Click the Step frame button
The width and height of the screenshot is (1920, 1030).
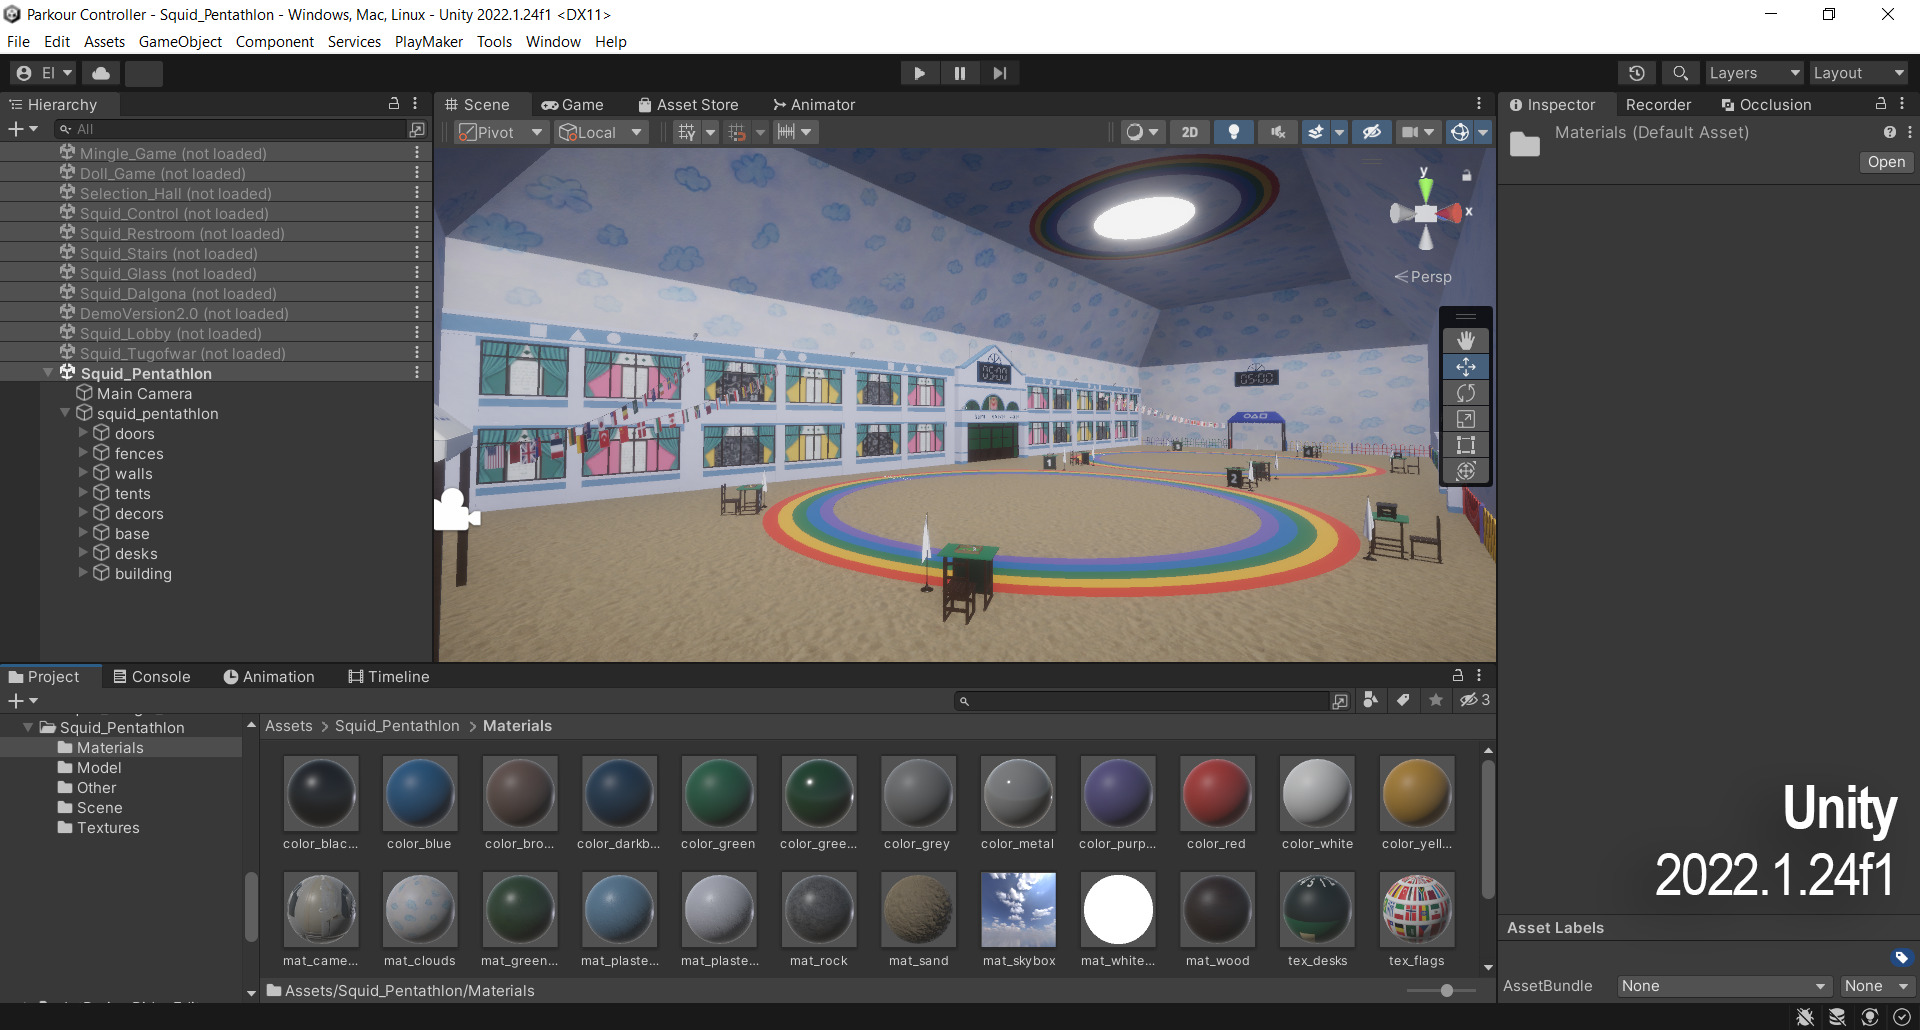pos(999,73)
